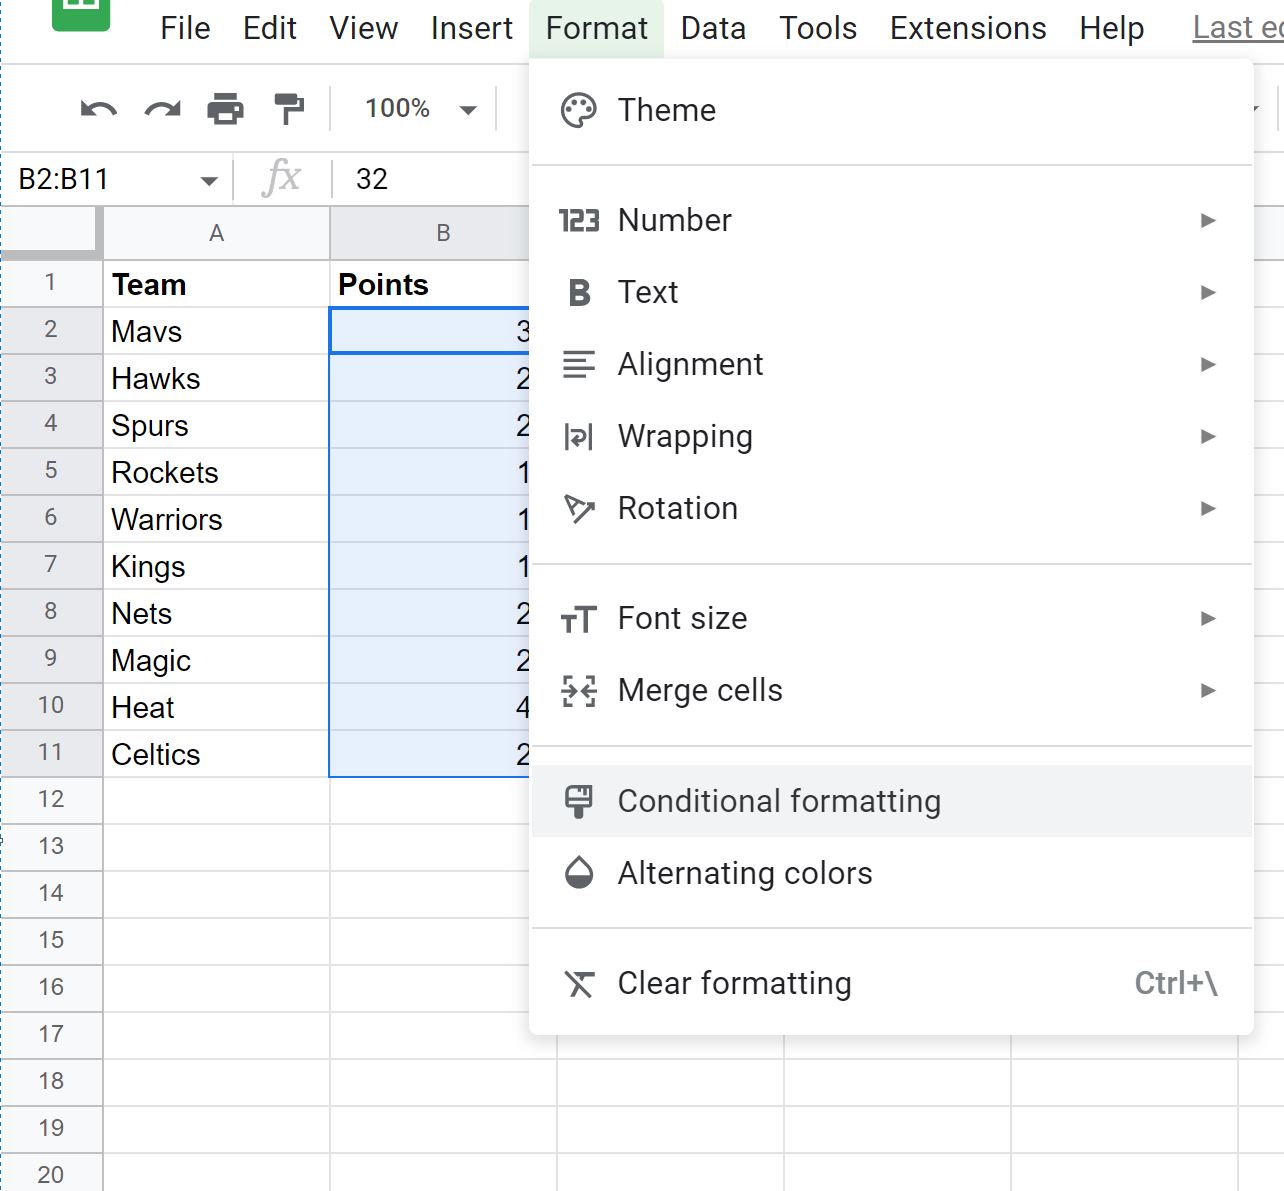Image resolution: width=1284 pixels, height=1191 pixels.
Task: Select the Hawks cell
Action: (216, 378)
